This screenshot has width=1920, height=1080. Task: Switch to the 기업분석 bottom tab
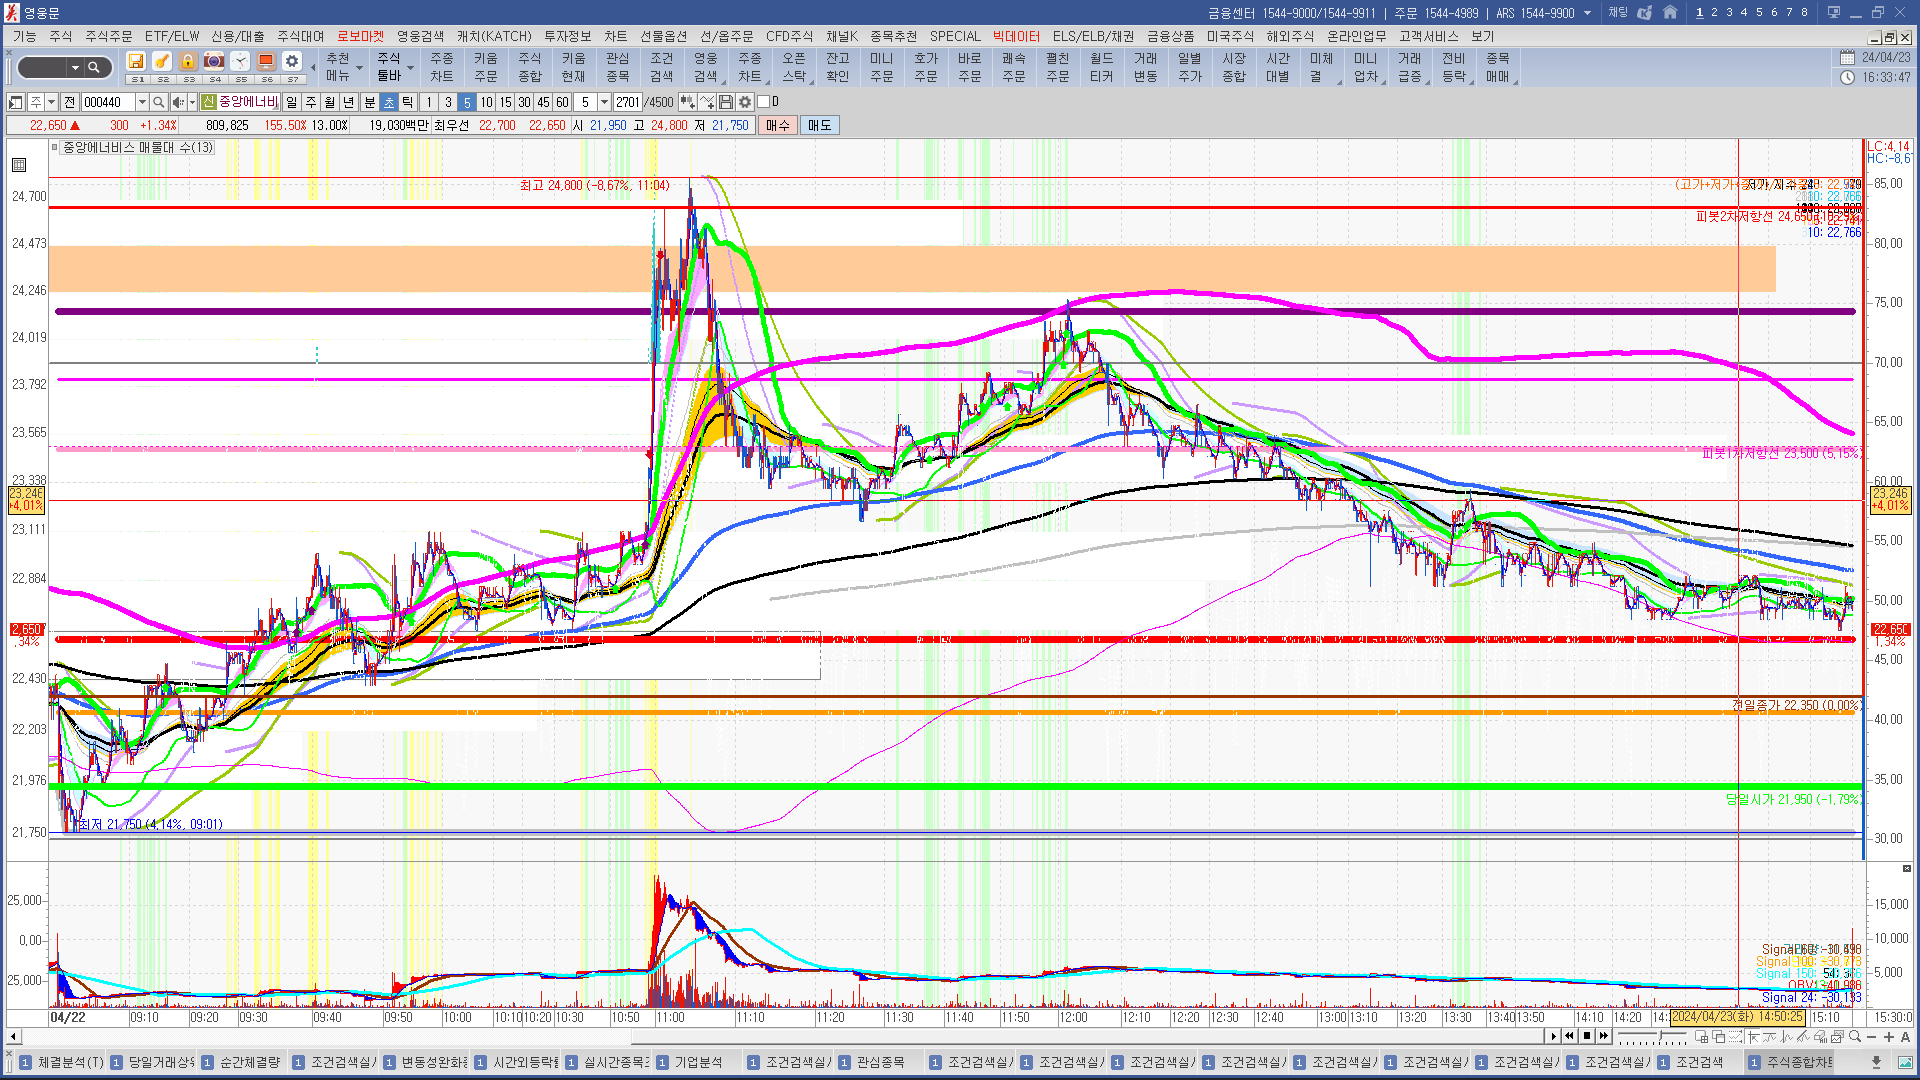[697, 1062]
